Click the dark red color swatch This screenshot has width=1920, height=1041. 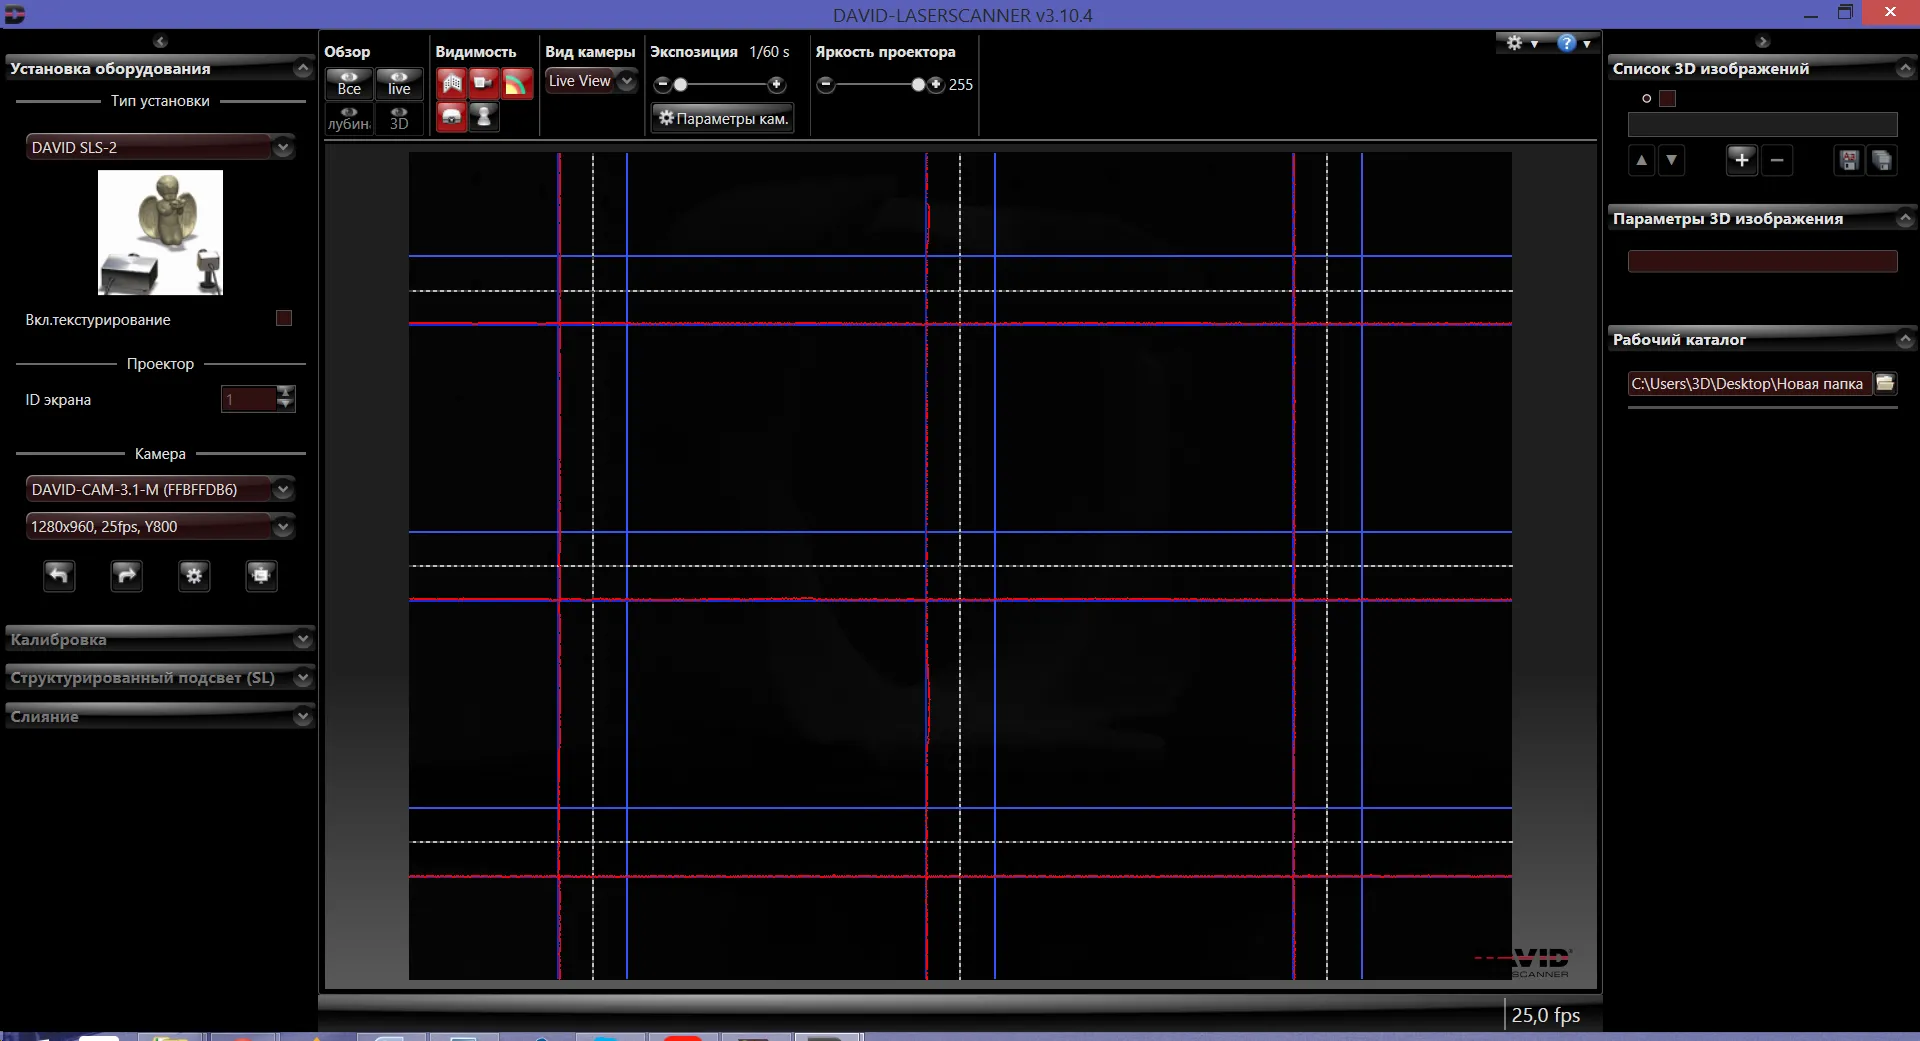pyautogui.click(x=1668, y=98)
